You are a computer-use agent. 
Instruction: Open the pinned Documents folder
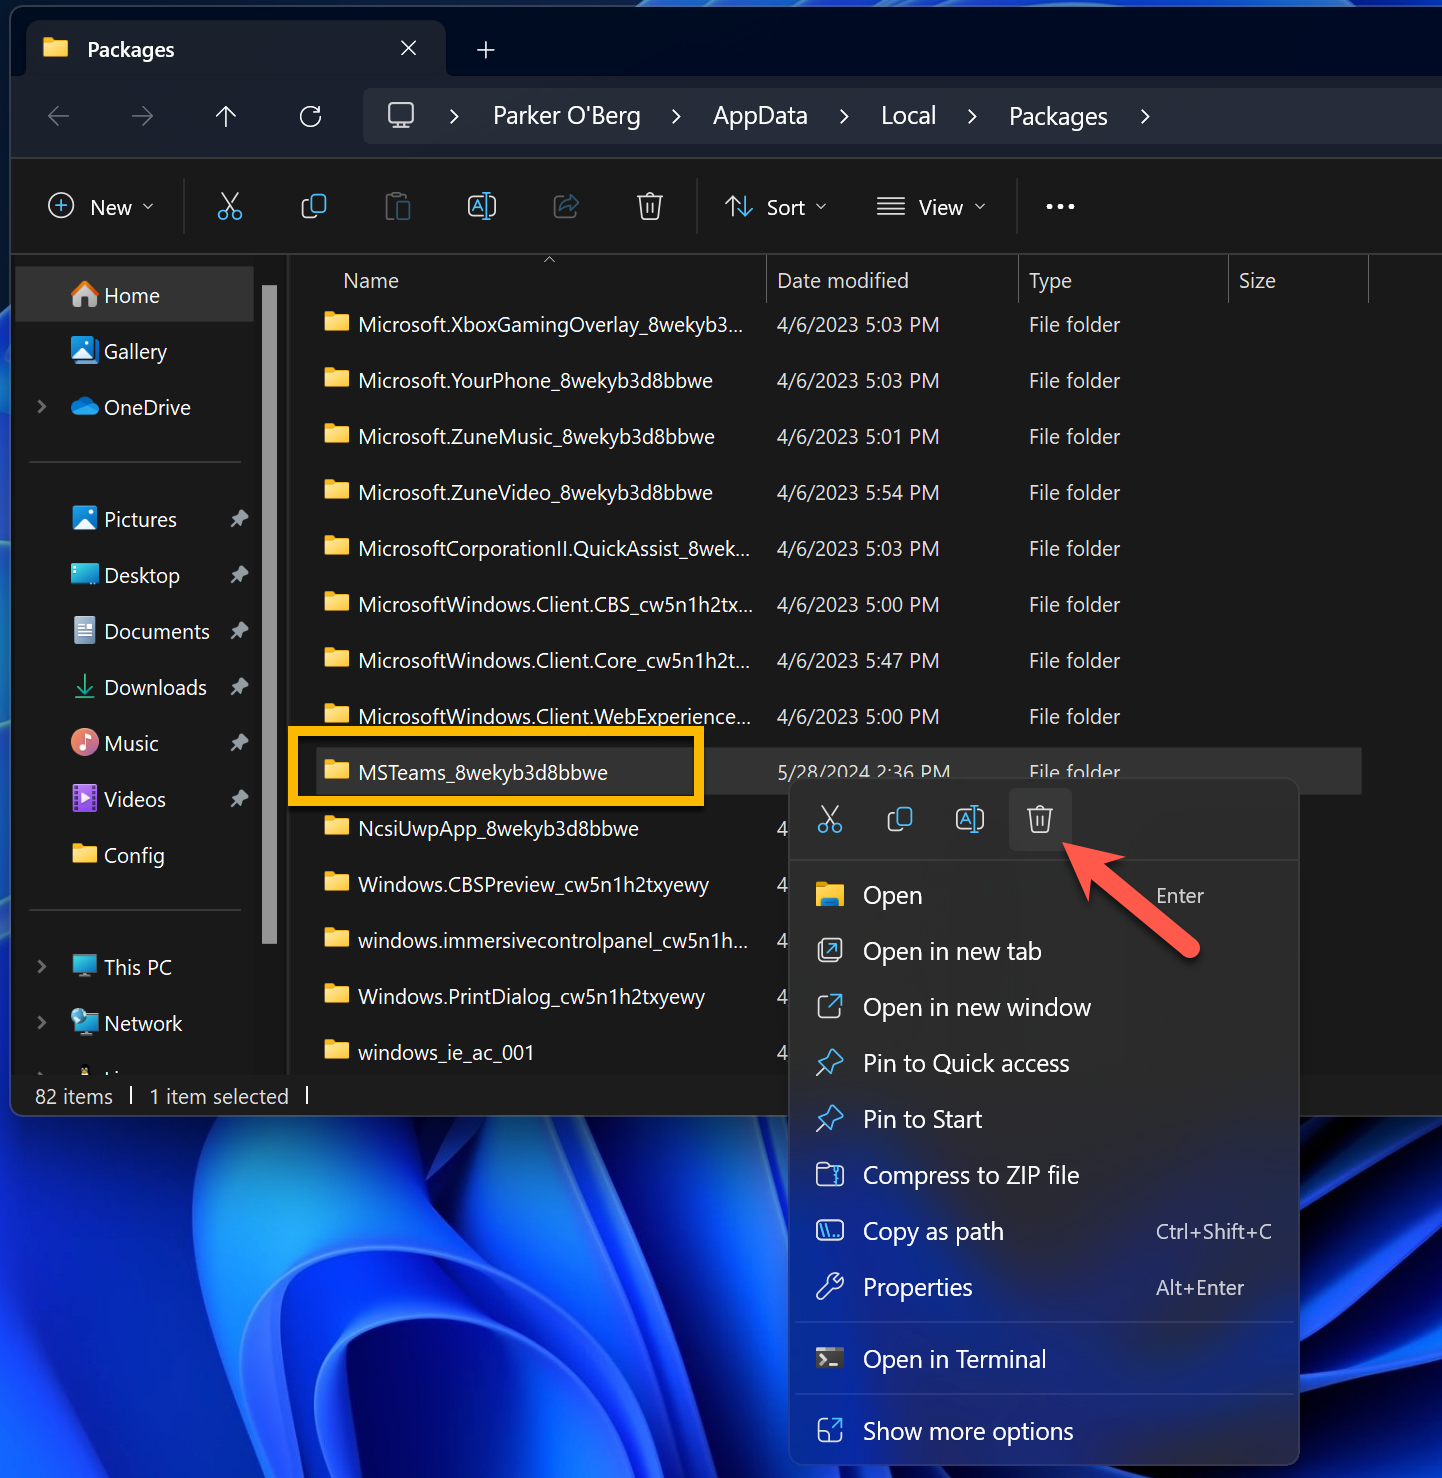tap(135, 631)
